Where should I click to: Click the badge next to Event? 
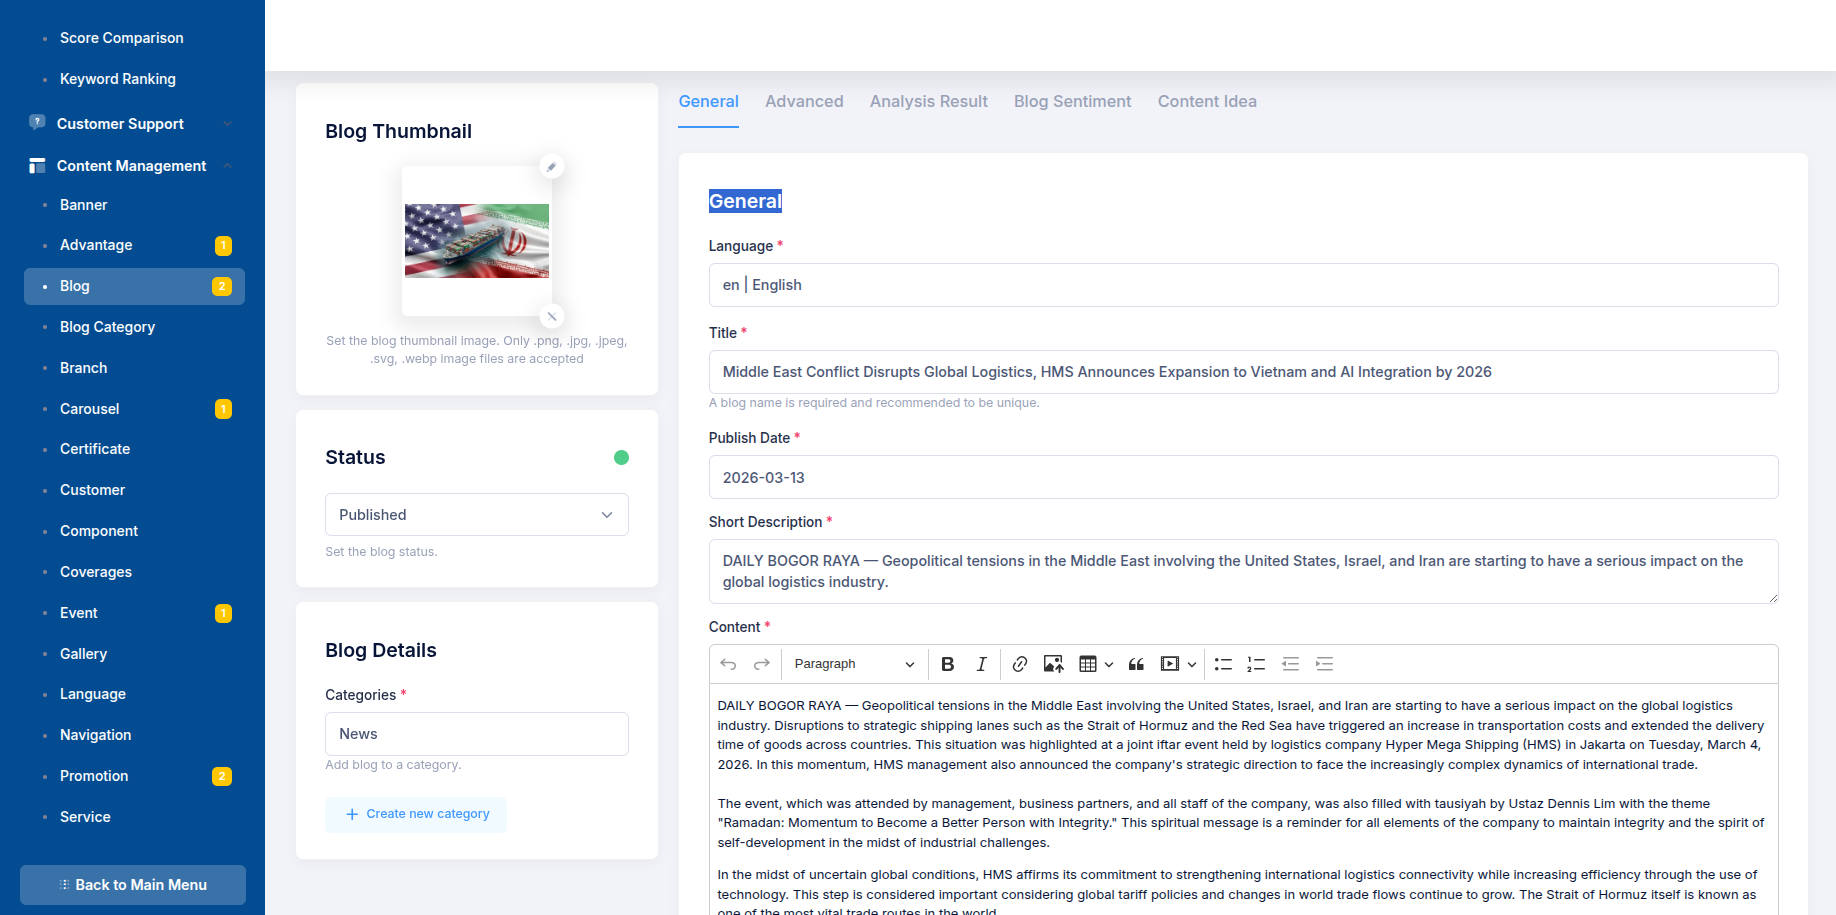223,613
